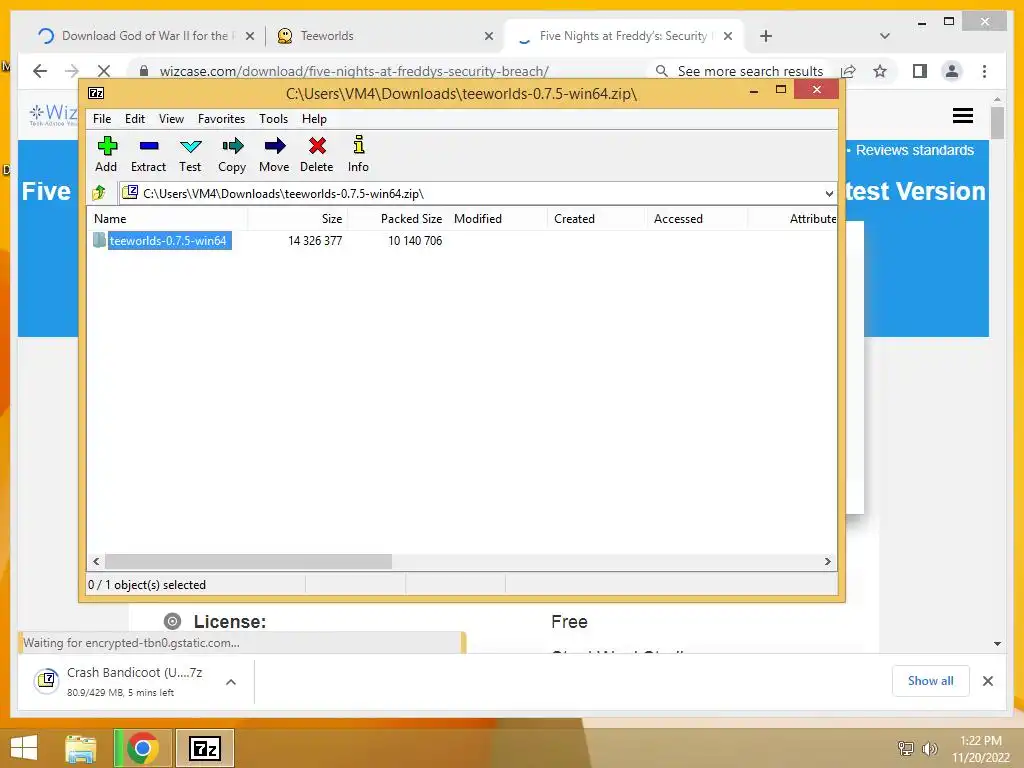Open the File menu in 7-Zip
This screenshot has height=768, width=1024.
(102, 119)
